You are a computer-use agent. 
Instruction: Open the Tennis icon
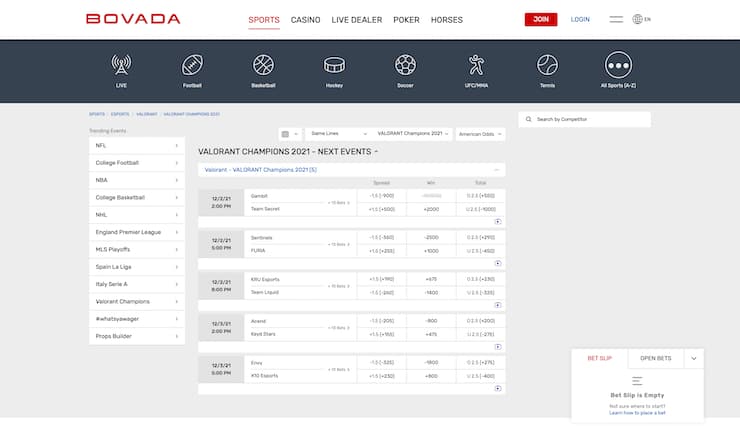(x=547, y=66)
